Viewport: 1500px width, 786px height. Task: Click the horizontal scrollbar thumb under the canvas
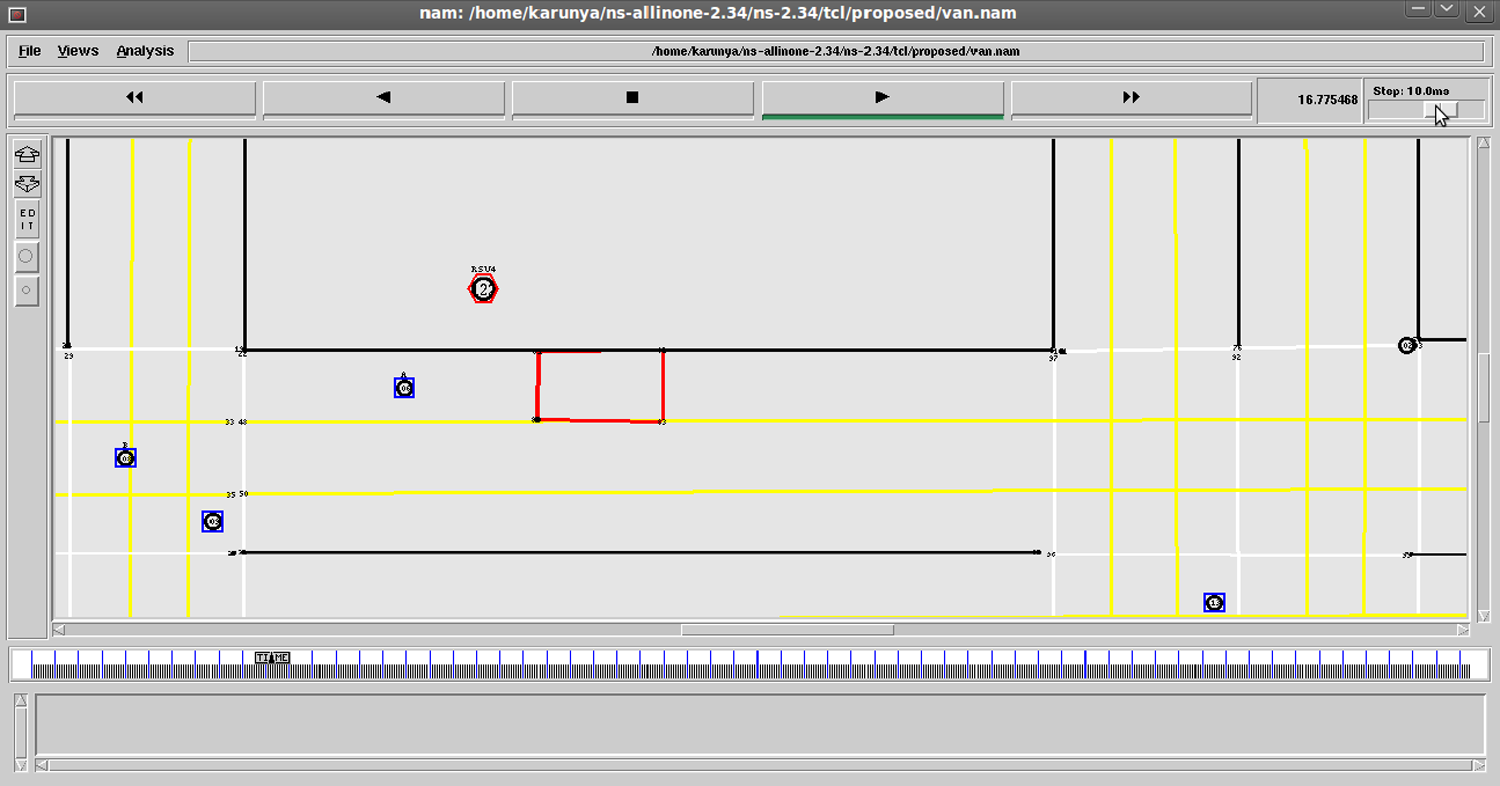(787, 630)
